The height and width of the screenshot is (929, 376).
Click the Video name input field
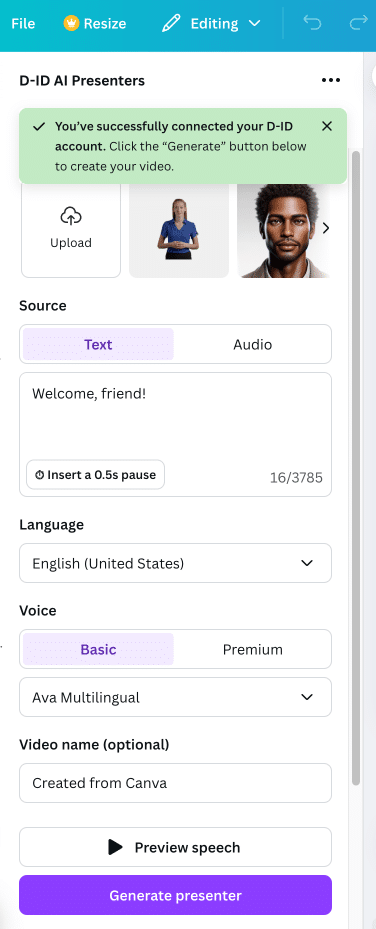pyautogui.click(x=175, y=783)
